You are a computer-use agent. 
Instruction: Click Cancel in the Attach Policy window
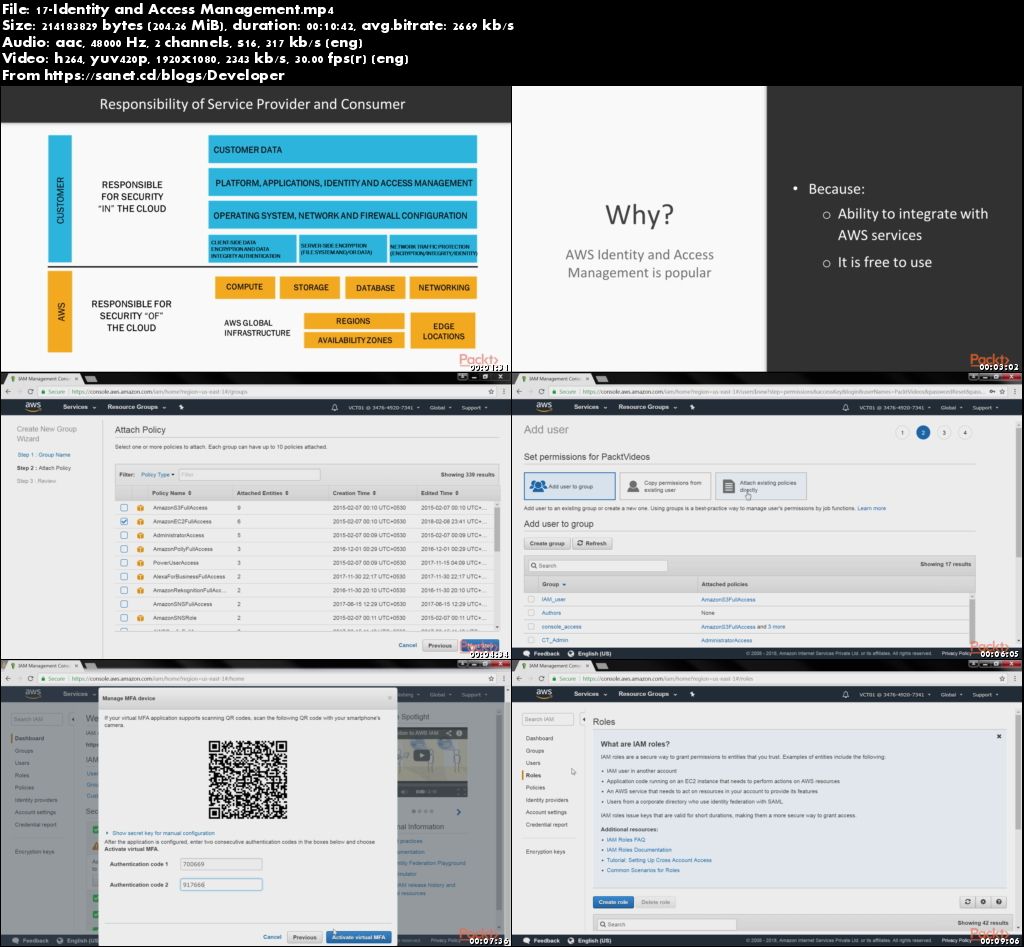click(x=408, y=645)
